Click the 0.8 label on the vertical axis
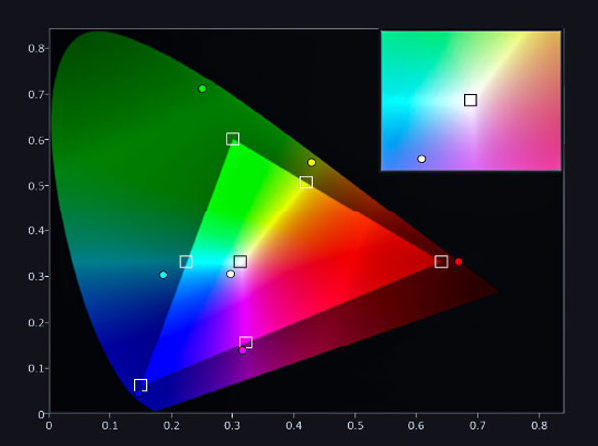Image resolution: width=598 pixels, height=446 pixels. (x=35, y=48)
